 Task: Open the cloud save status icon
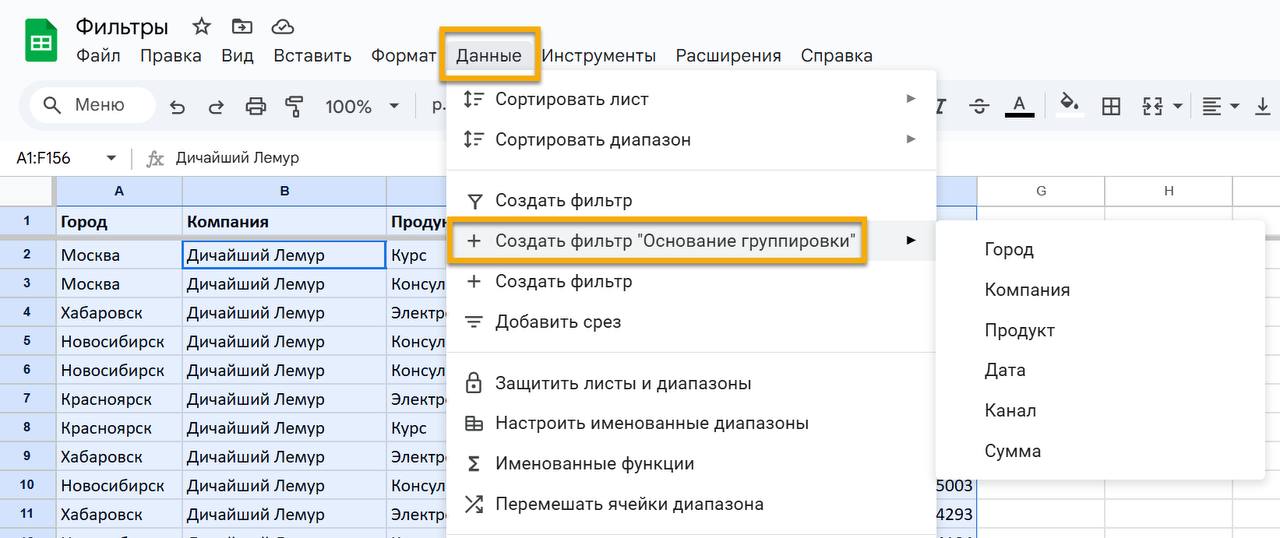pos(283,27)
